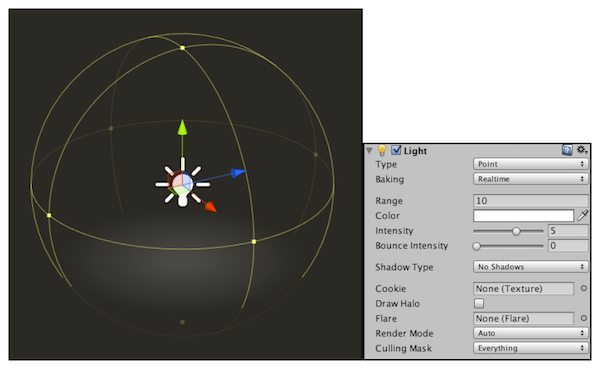This screenshot has width=600, height=369.
Task: Click the light bulb icon in Light header
Action: coord(382,150)
